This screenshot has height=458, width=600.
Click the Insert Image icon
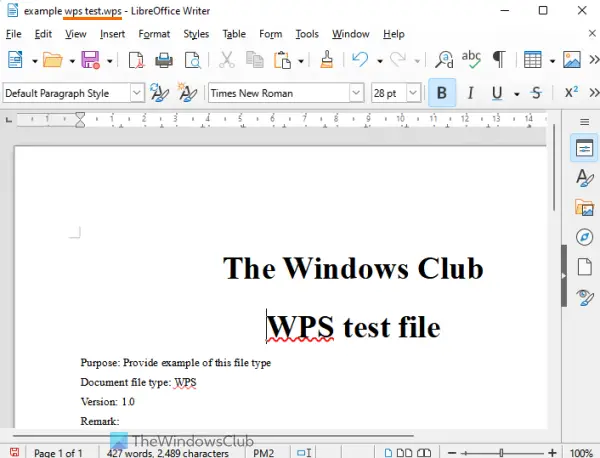(x=572, y=60)
